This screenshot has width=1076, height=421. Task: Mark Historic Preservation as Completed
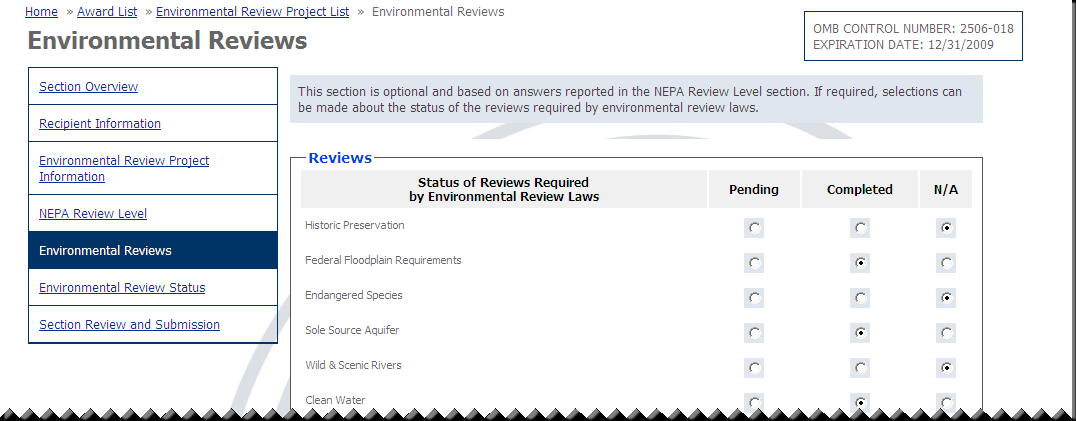point(860,229)
